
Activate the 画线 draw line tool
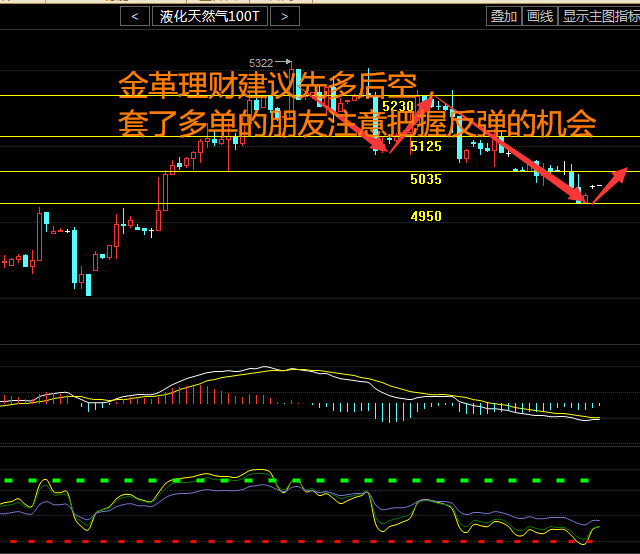(540, 16)
